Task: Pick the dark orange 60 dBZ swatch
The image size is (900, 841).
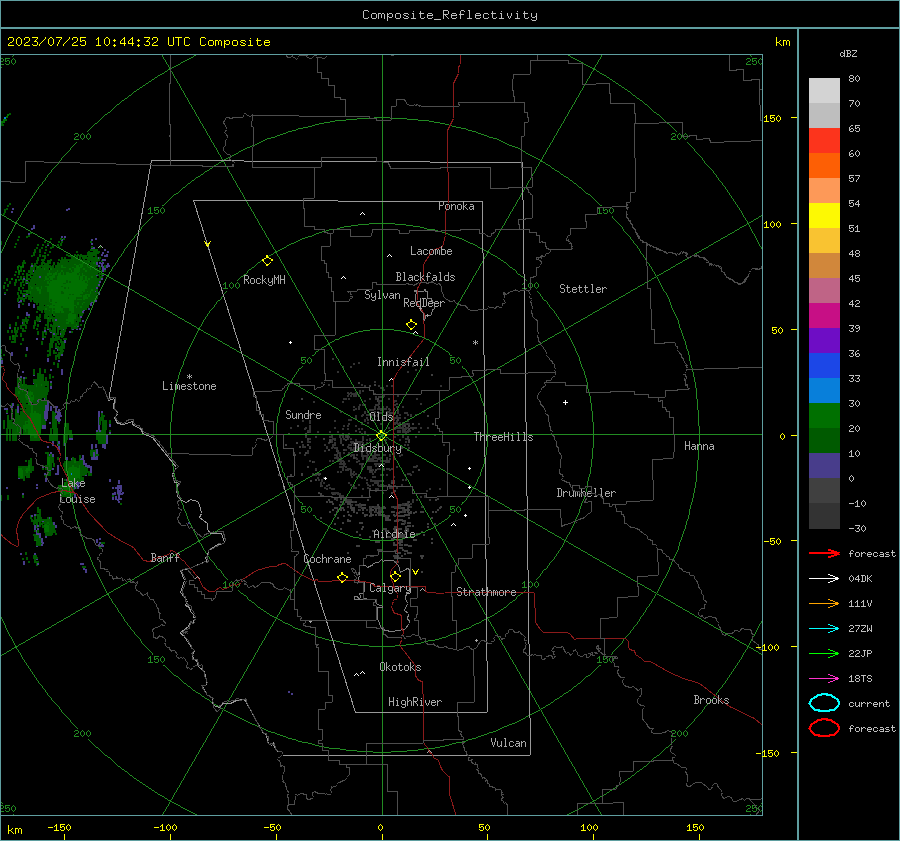Action: (824, 165)
